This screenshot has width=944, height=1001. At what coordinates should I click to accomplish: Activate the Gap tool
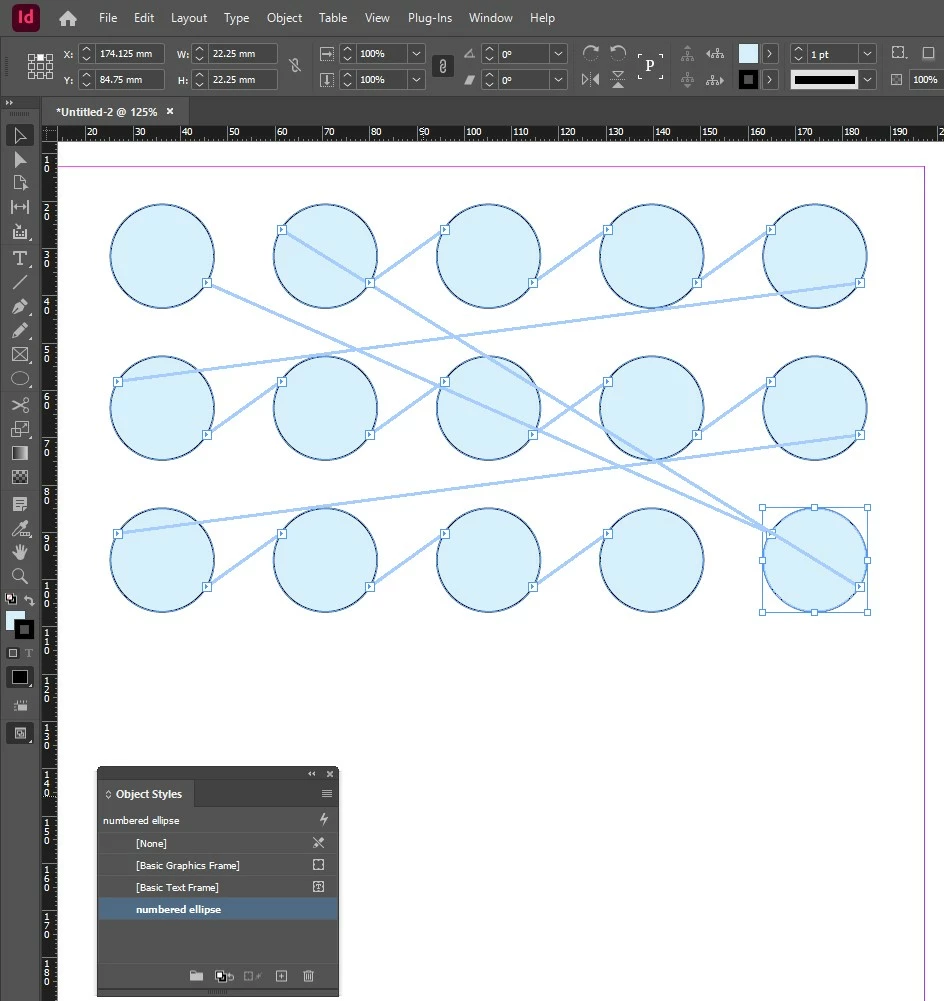20,207
